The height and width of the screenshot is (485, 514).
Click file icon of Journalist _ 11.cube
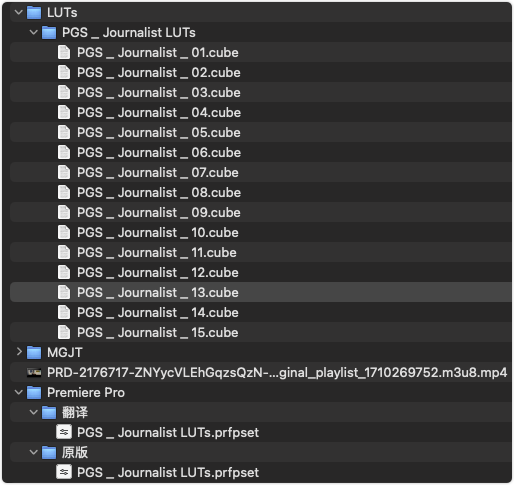(x=64, y=252)
